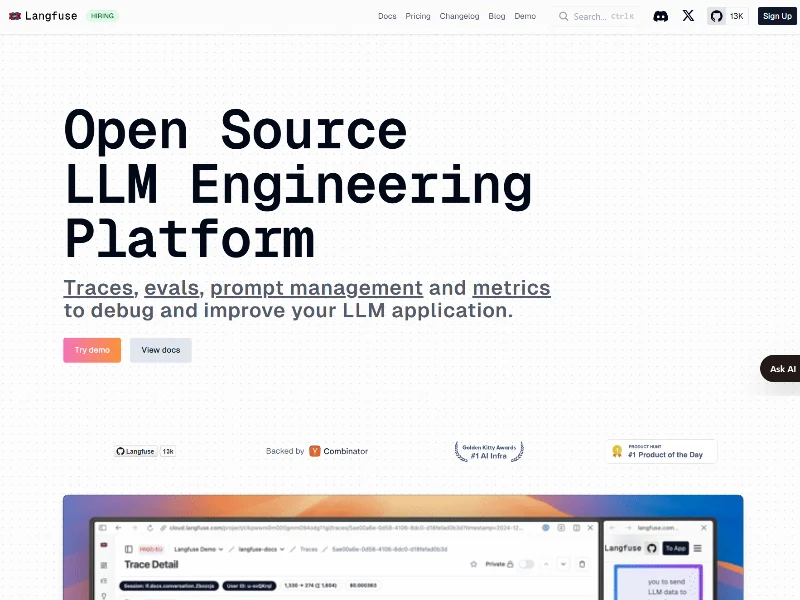800x600 pixels.
Task: Click the Product Hunt medal icon
Action: [617, 451]
